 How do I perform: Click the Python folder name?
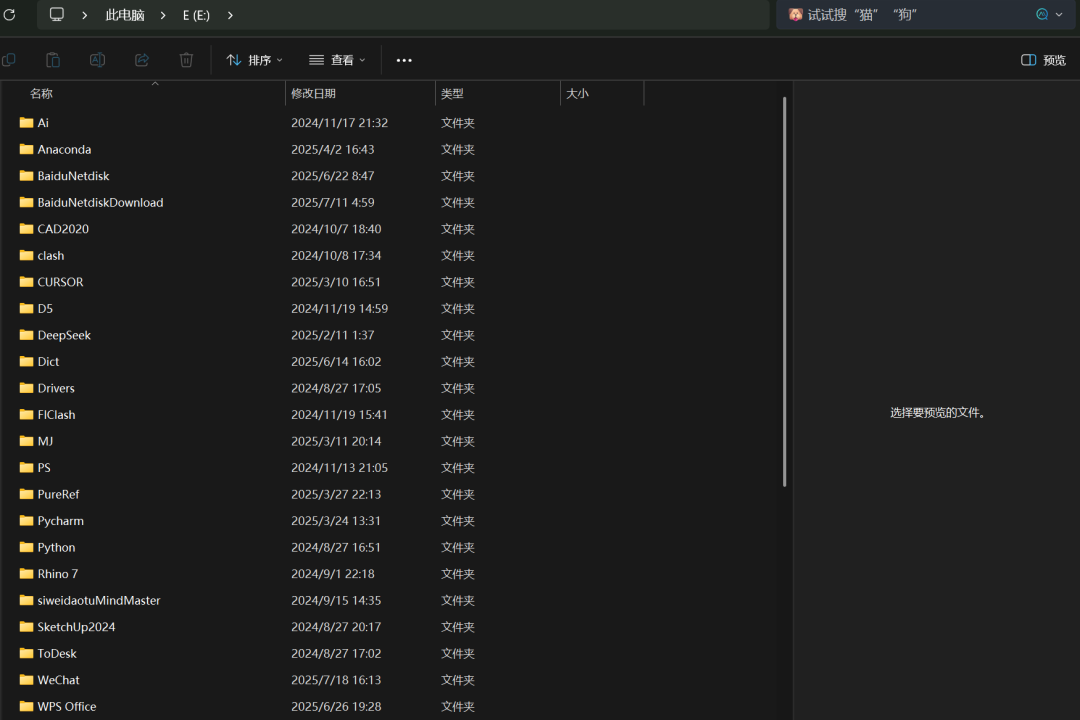click(56, 548)
